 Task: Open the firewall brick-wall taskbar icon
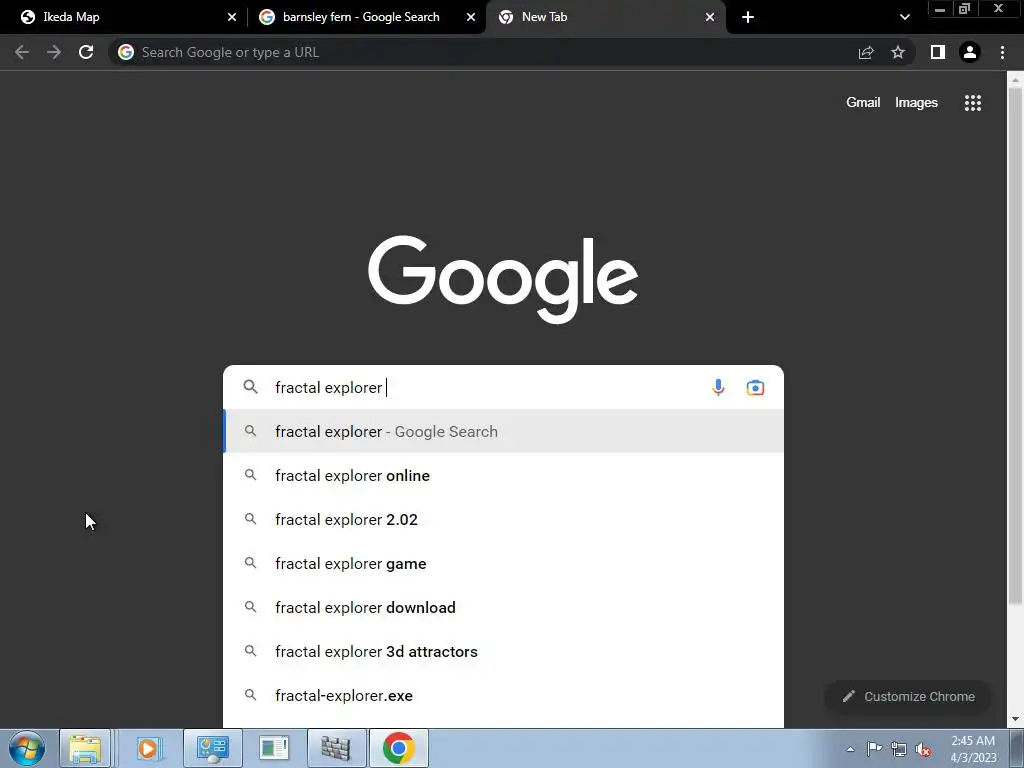click(336, 748)
